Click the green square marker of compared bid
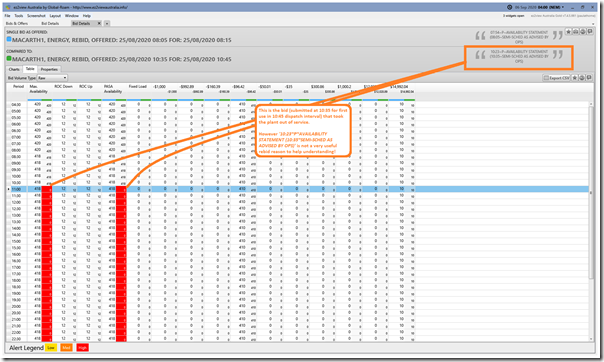 coord(9,59)
